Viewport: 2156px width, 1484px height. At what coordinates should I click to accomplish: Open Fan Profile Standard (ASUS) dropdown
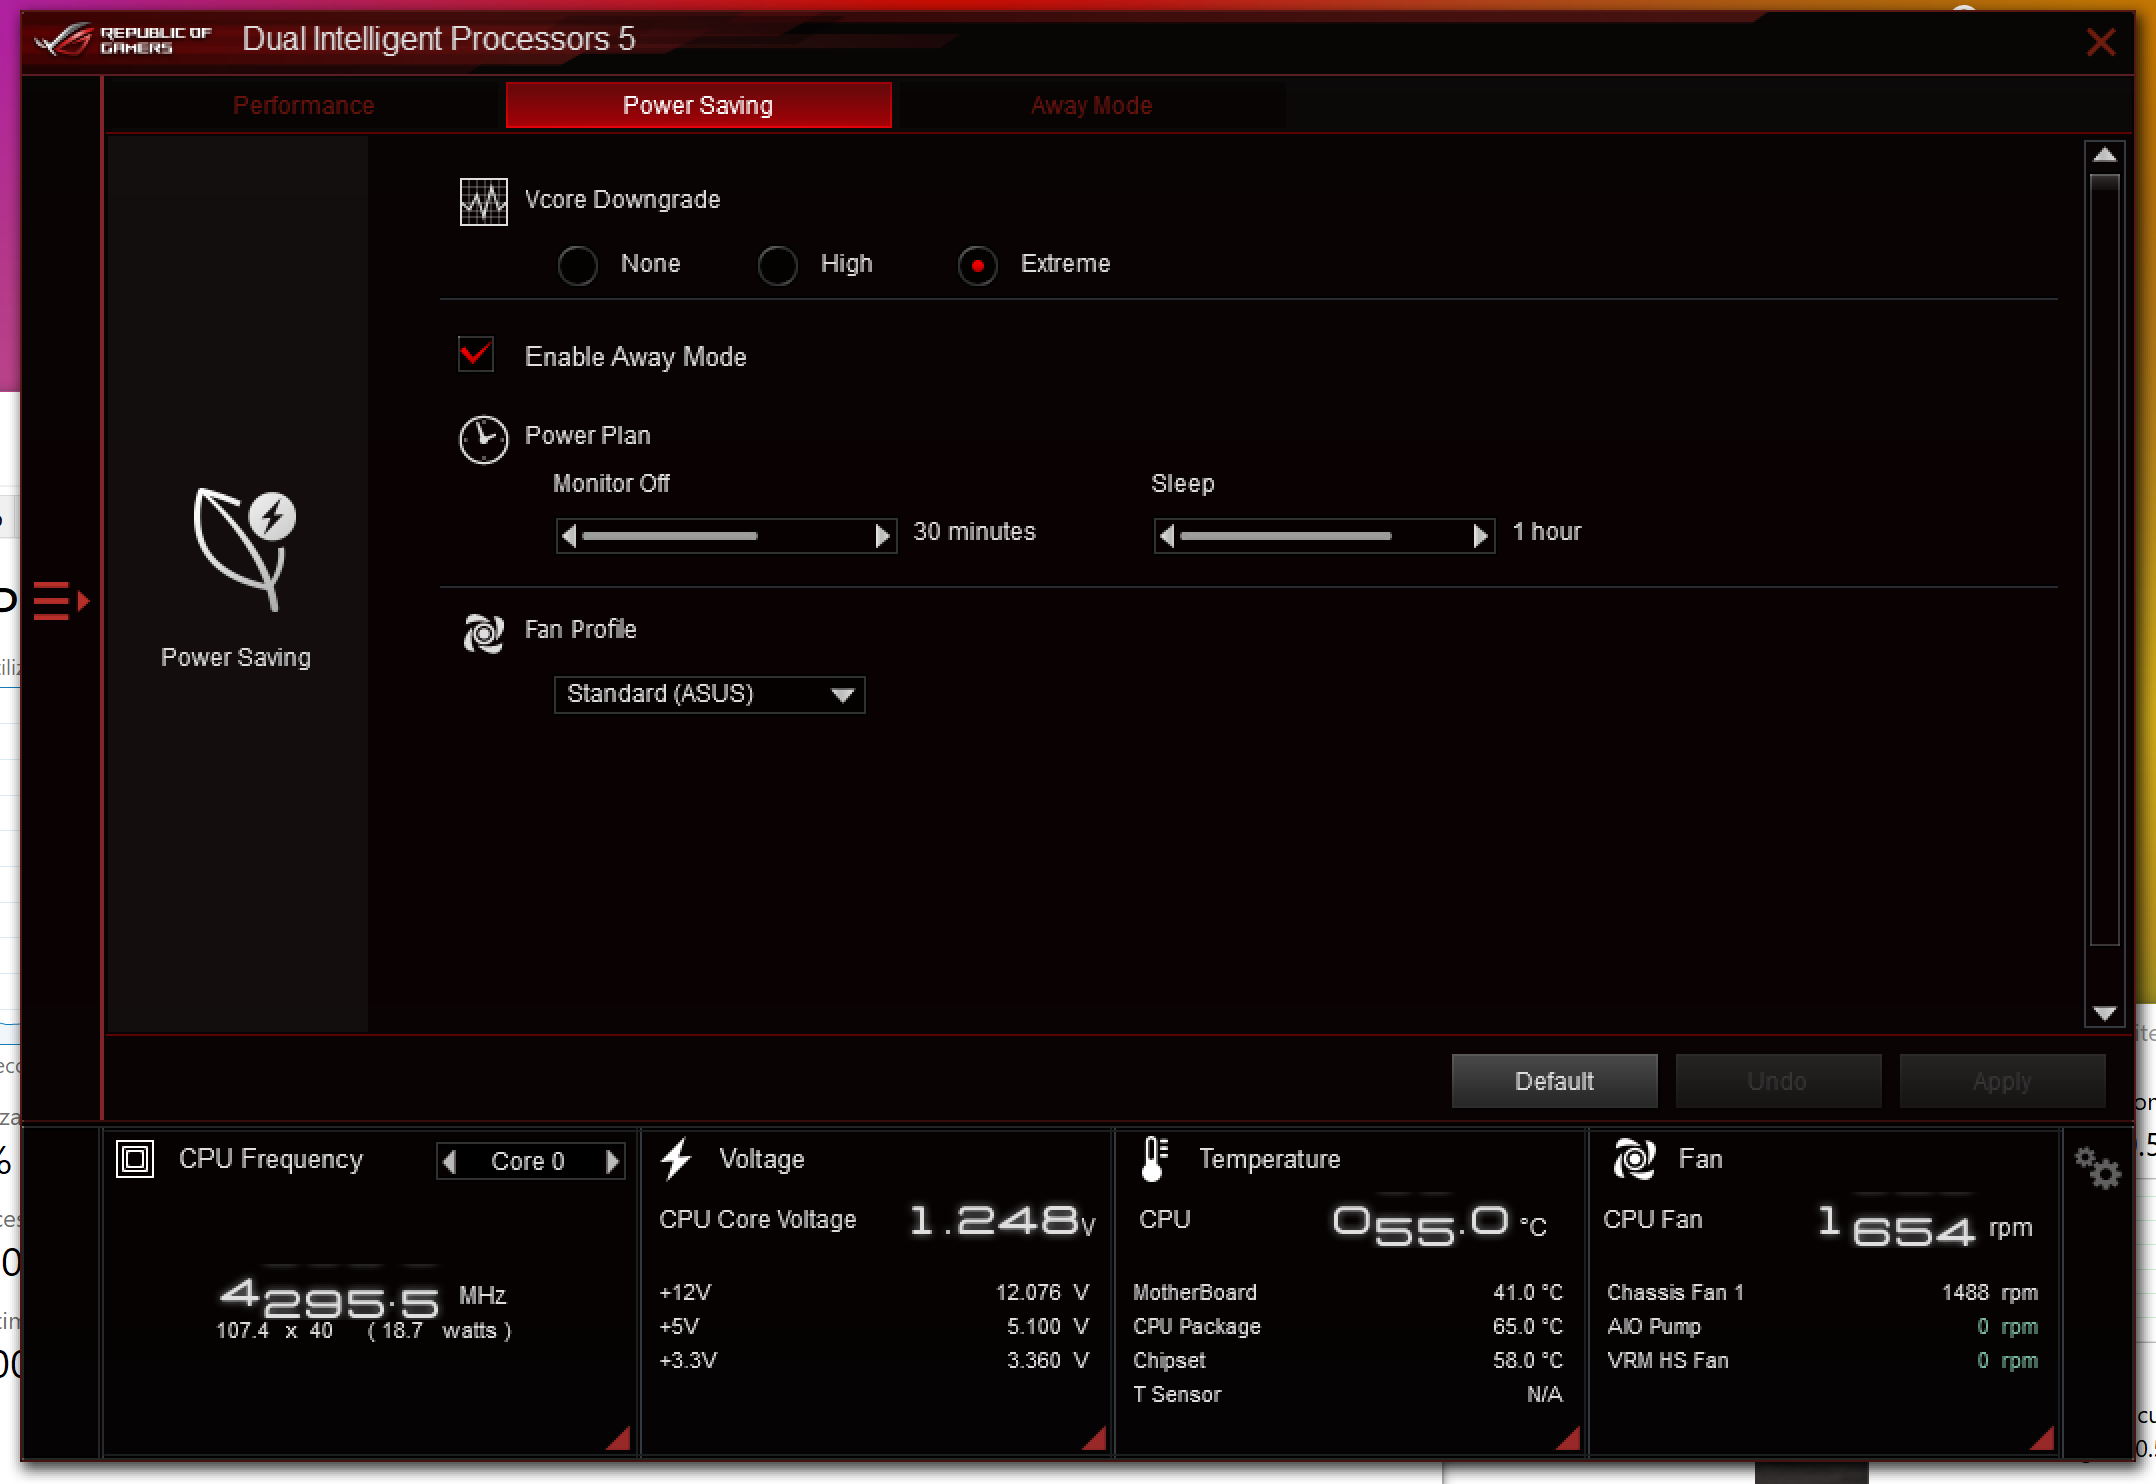(x=709, y=695)
